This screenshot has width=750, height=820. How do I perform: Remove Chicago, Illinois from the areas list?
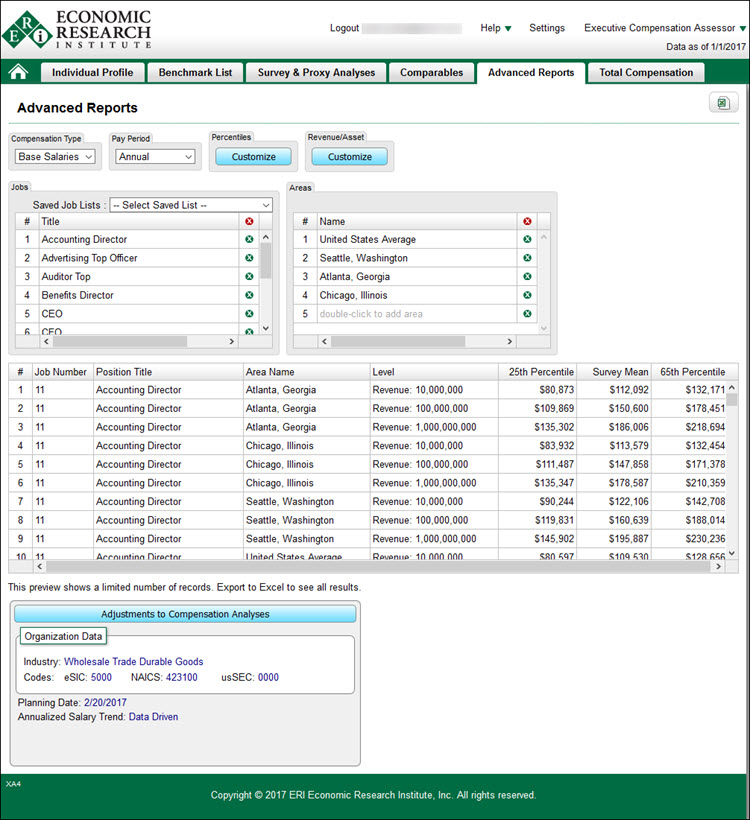[x=527, y=295]
